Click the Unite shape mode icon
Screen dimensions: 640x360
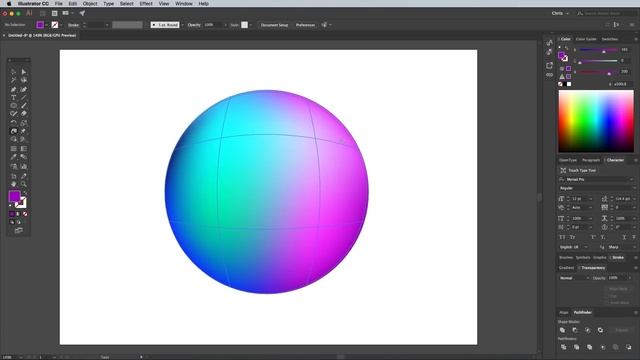tap(562, 330)
